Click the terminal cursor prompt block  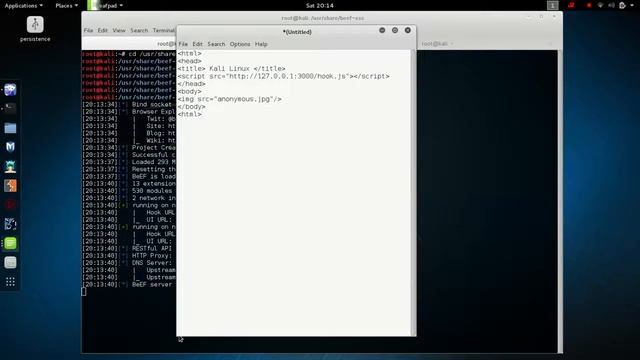pos(84,291)
